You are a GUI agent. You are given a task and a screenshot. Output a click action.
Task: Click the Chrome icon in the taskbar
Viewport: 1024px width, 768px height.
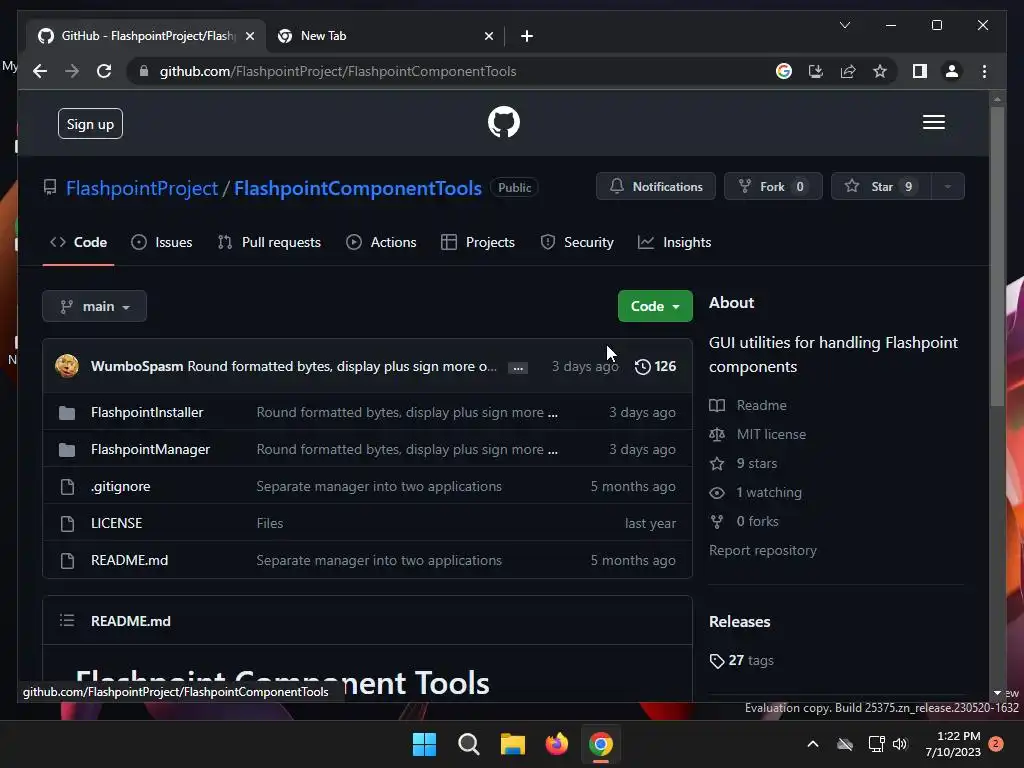coord(601,744)
